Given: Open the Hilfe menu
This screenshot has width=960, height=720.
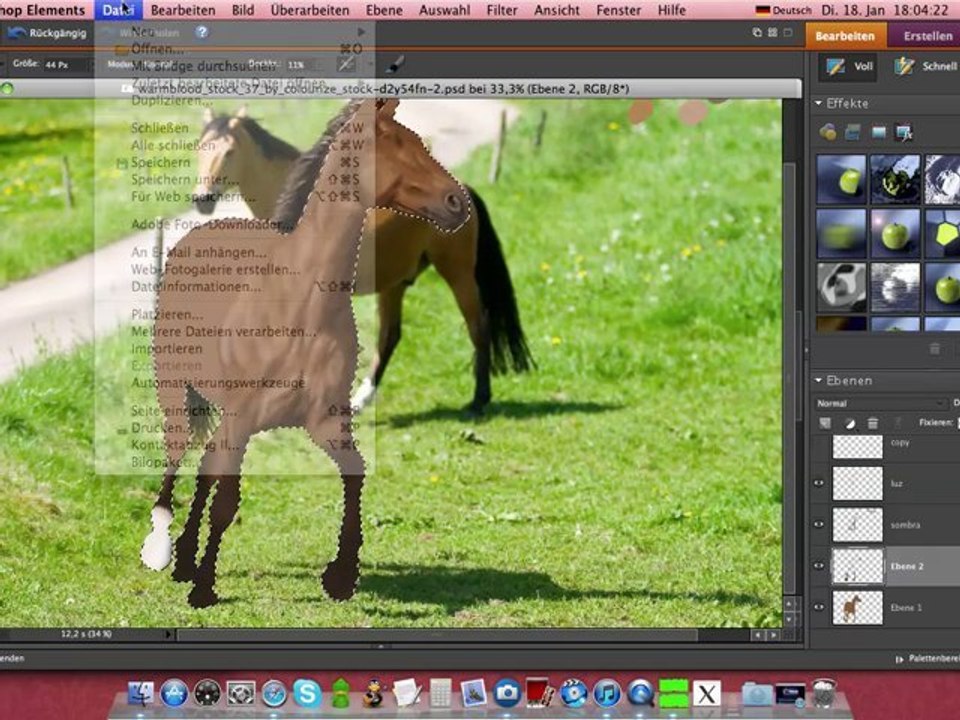Looking at the screenshot, I should 672,10.
